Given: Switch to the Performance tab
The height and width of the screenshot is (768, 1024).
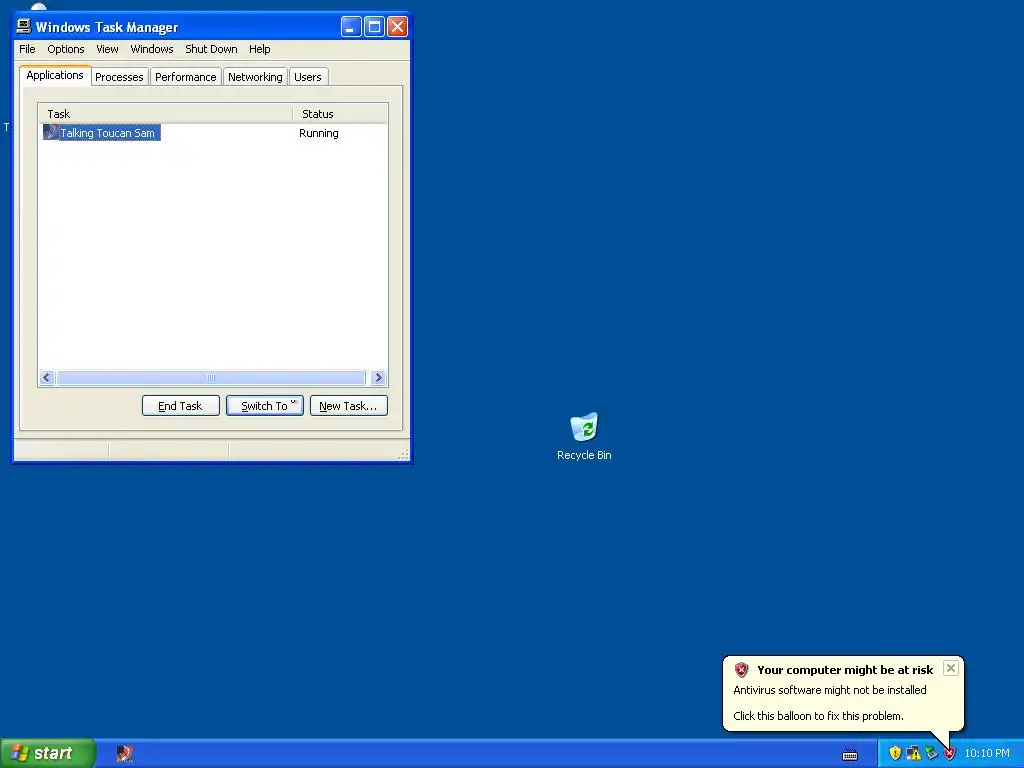Looking at the screenshot, I should point(185,77).
